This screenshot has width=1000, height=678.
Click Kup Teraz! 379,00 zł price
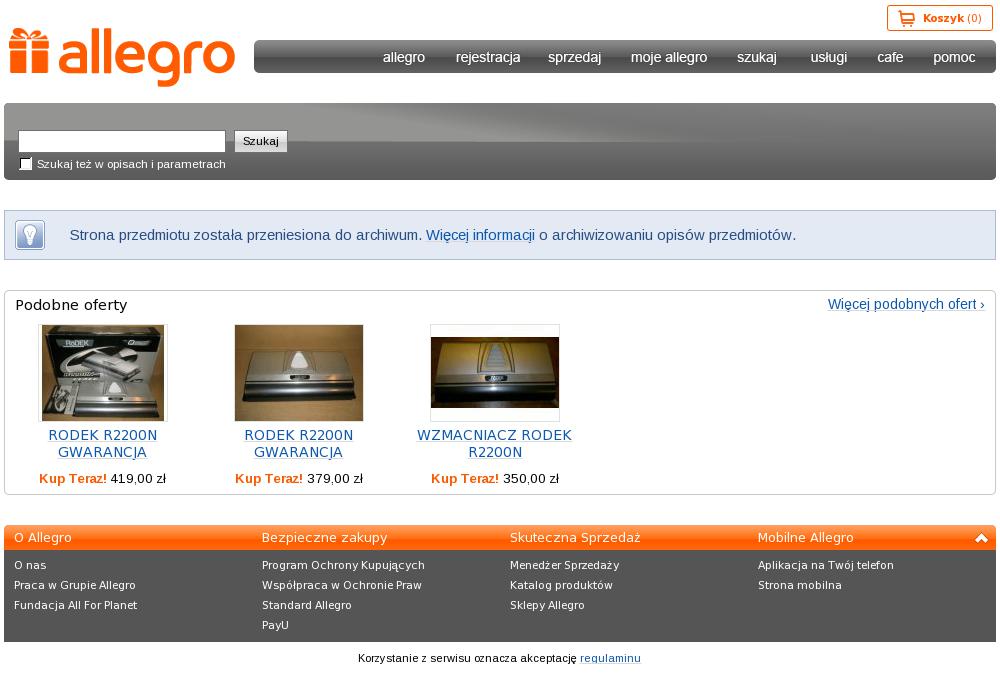coord(298,478)
